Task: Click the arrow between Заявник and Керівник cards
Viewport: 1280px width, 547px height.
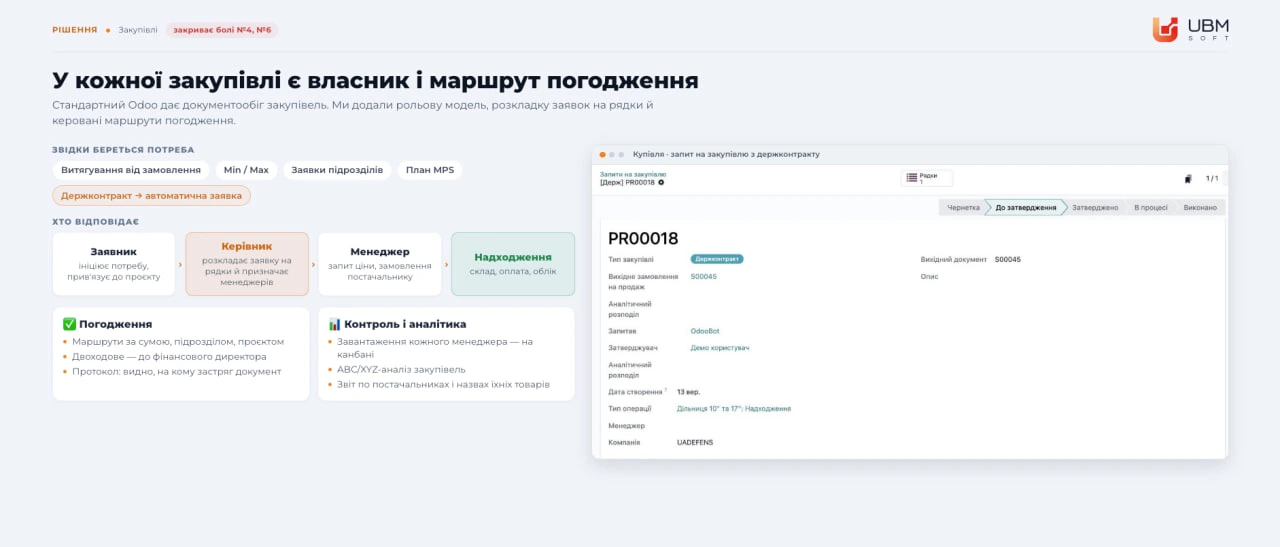Action: point(180,265)
